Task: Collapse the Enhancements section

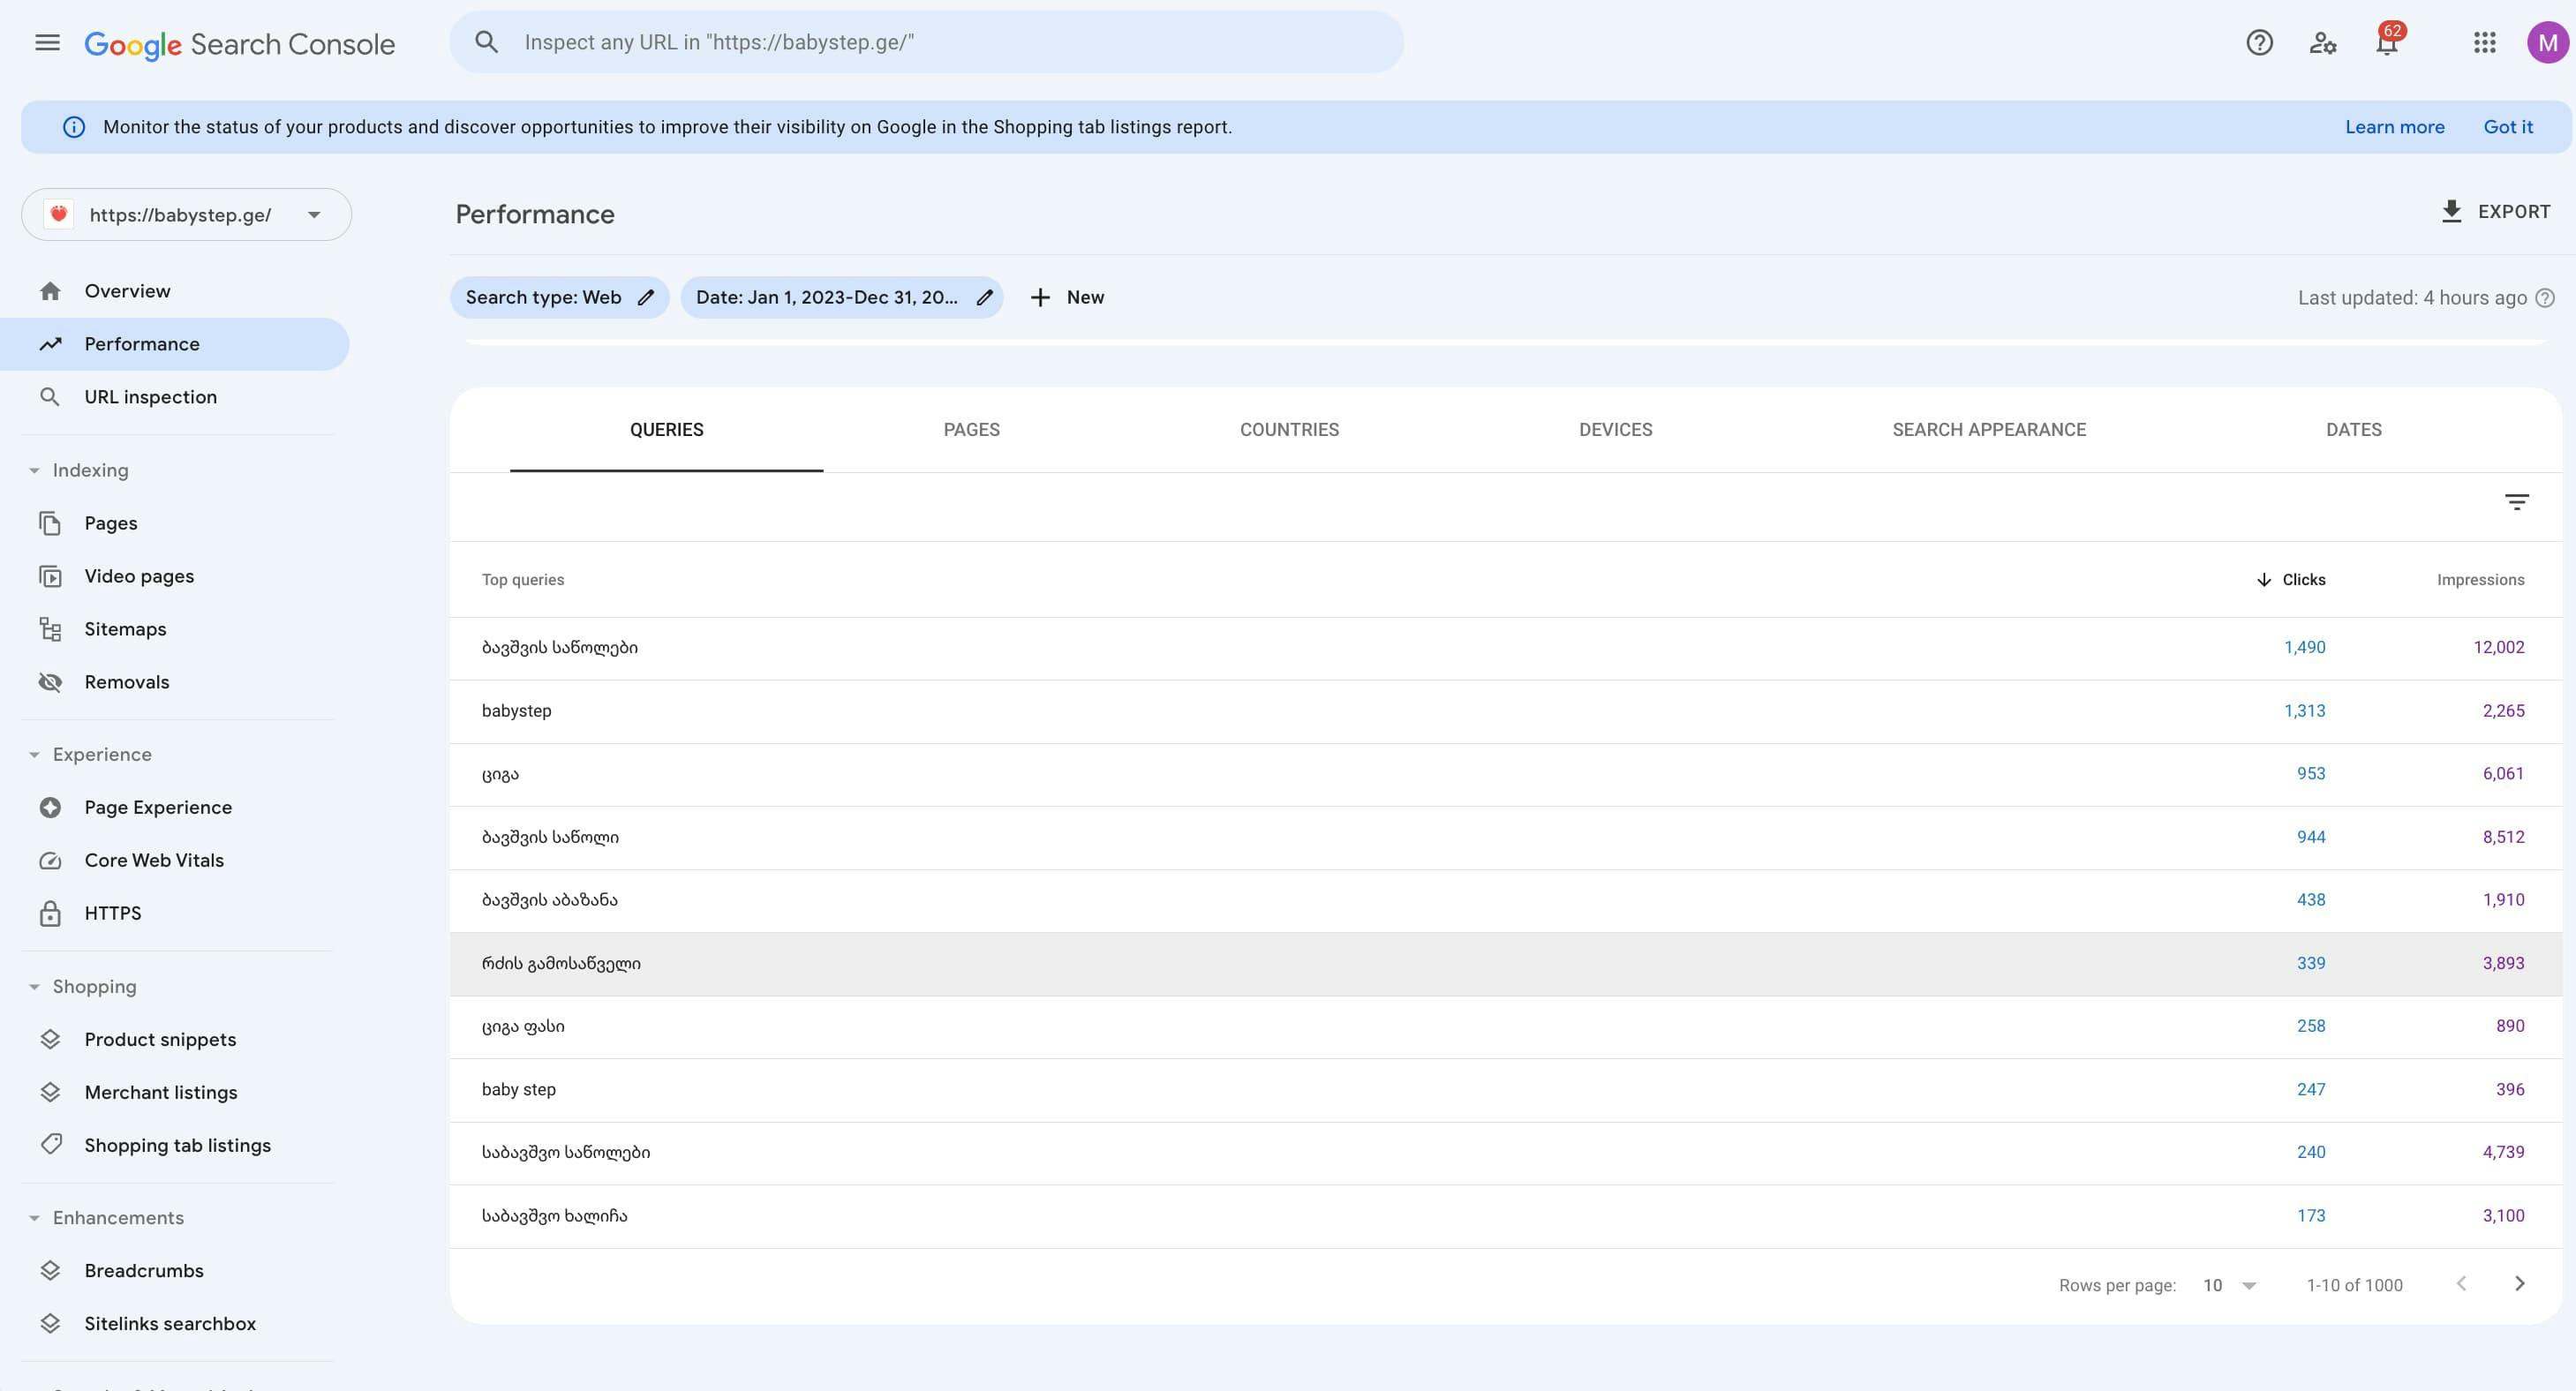Action: 34,1217
